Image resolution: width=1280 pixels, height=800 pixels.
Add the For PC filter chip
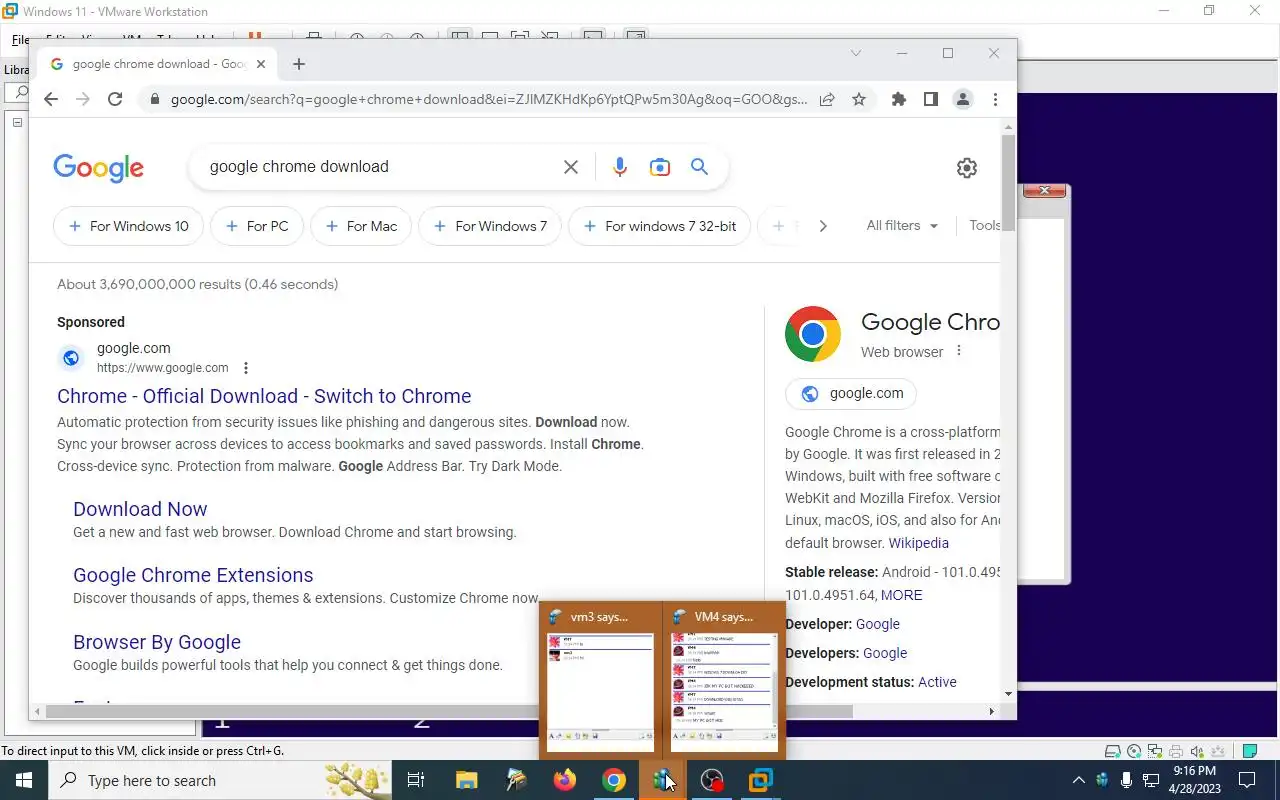click(x=257, y=226)
